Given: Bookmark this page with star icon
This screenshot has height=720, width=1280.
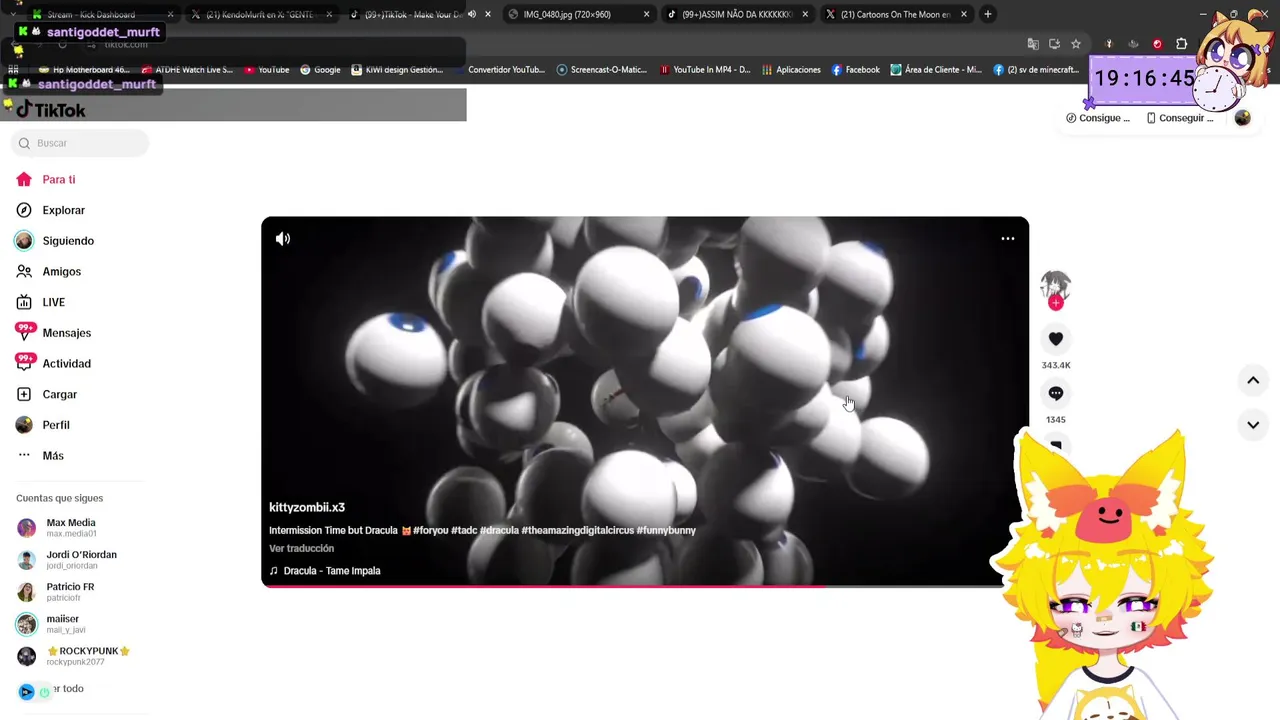Looking at the screenshot, I should (x=1076, y=44).
